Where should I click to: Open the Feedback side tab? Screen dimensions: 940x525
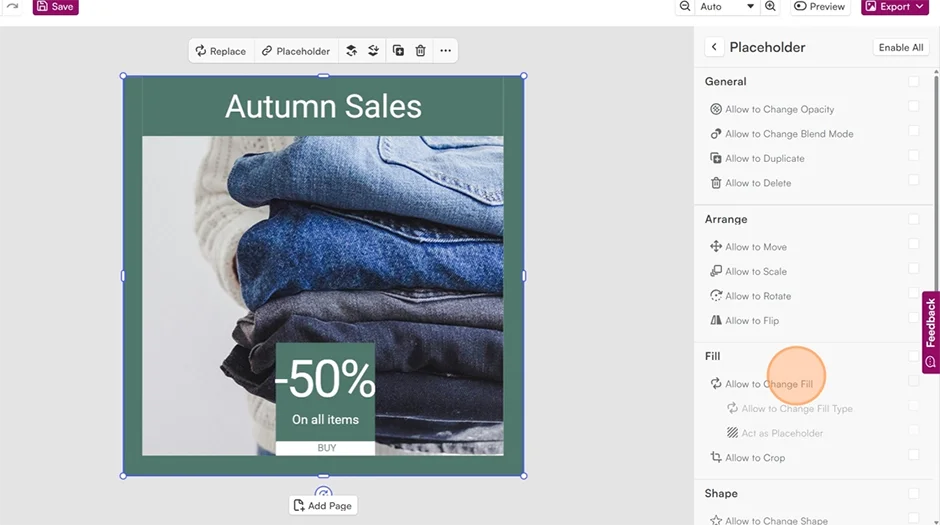click(930, 333)
